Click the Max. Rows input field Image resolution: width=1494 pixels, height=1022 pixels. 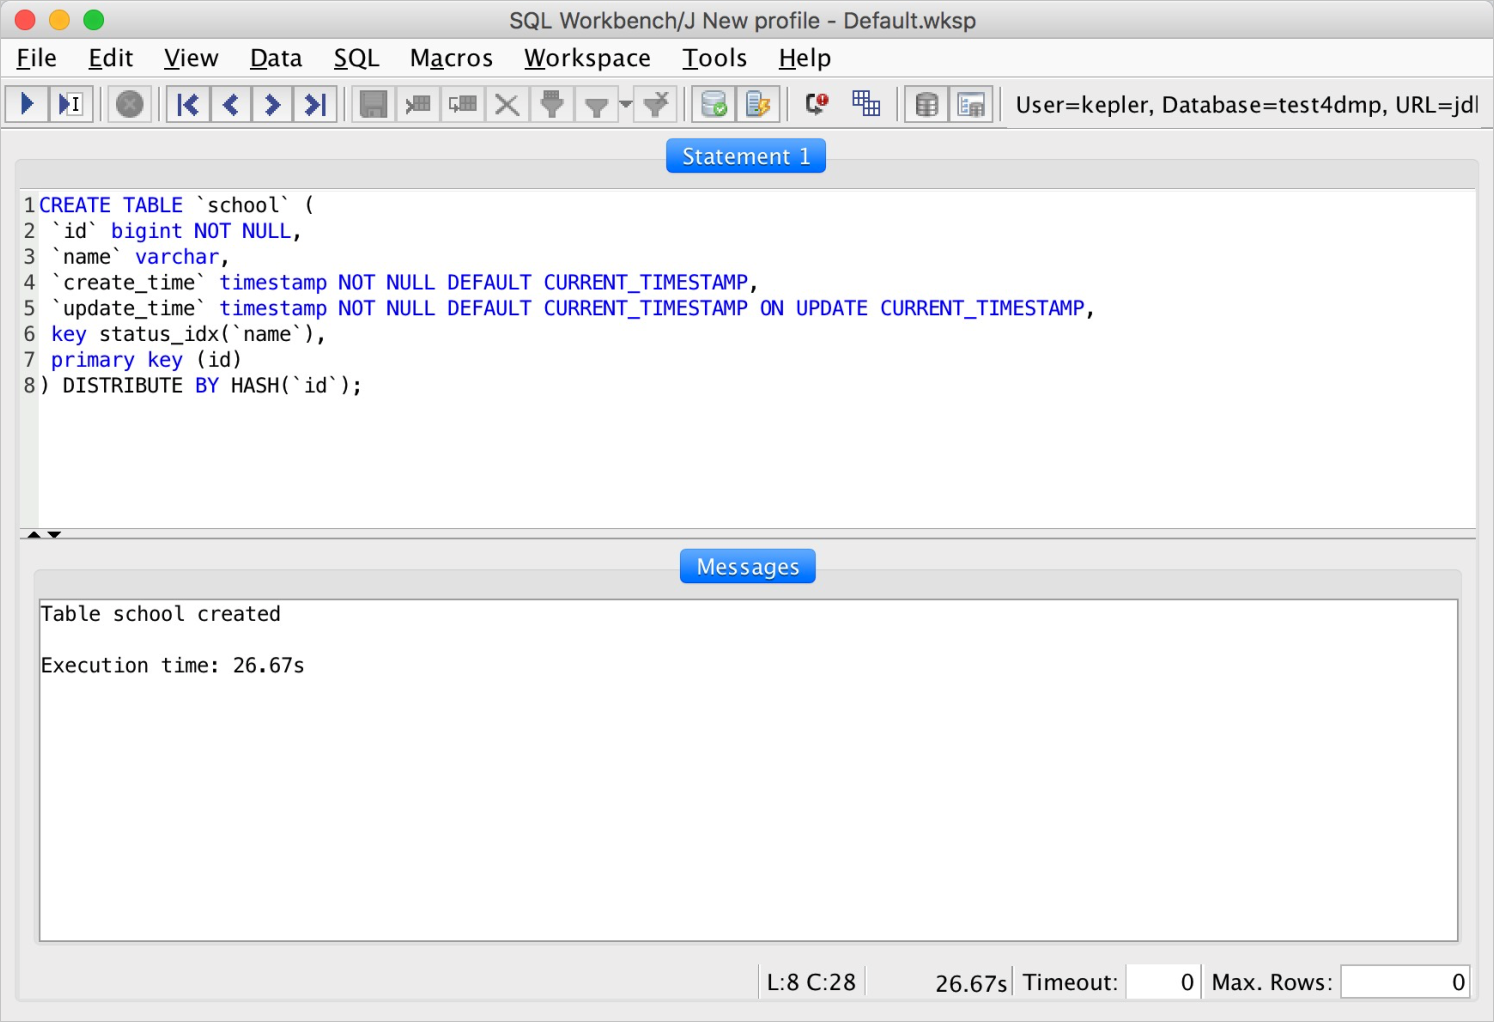coord(1405,982)
